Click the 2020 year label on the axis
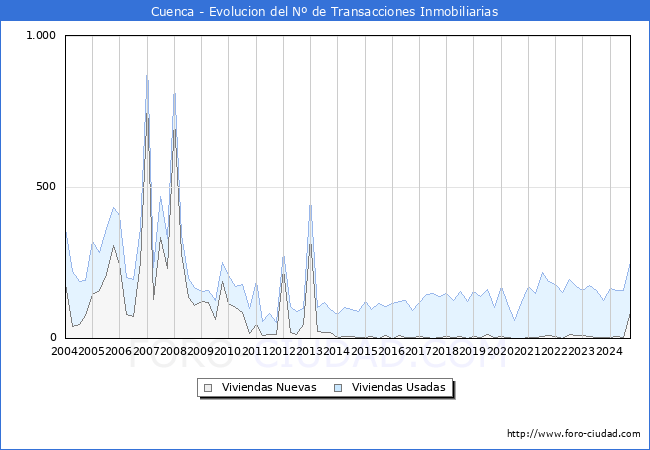 [x=500, y=351]
